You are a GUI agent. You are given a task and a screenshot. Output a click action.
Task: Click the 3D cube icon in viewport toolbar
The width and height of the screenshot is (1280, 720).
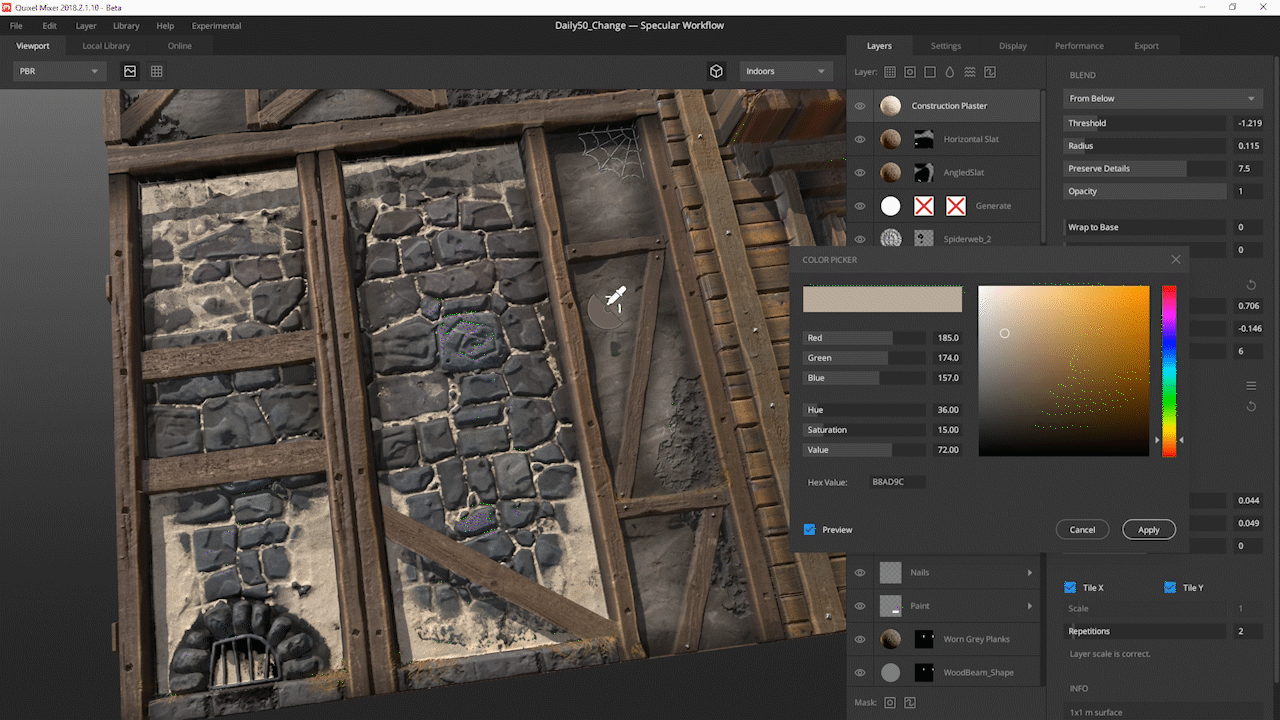716,71
